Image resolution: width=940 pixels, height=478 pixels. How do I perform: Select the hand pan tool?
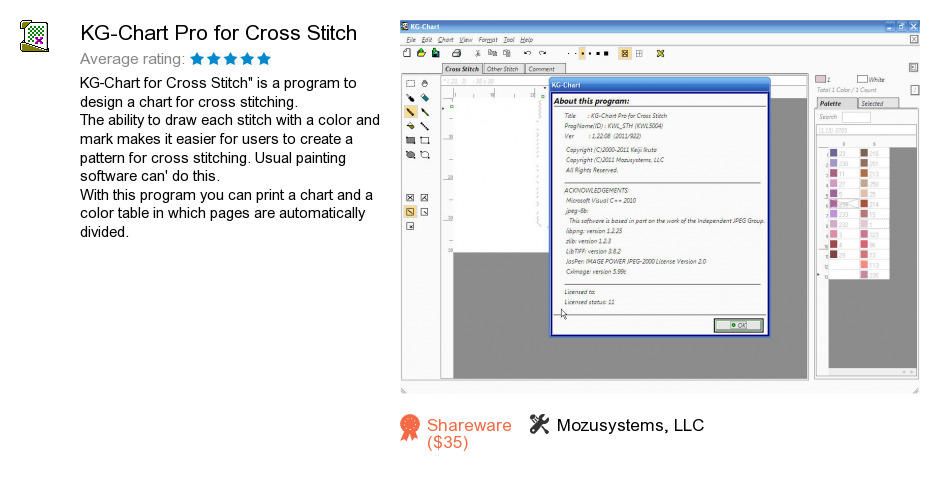tap(425, 84)
